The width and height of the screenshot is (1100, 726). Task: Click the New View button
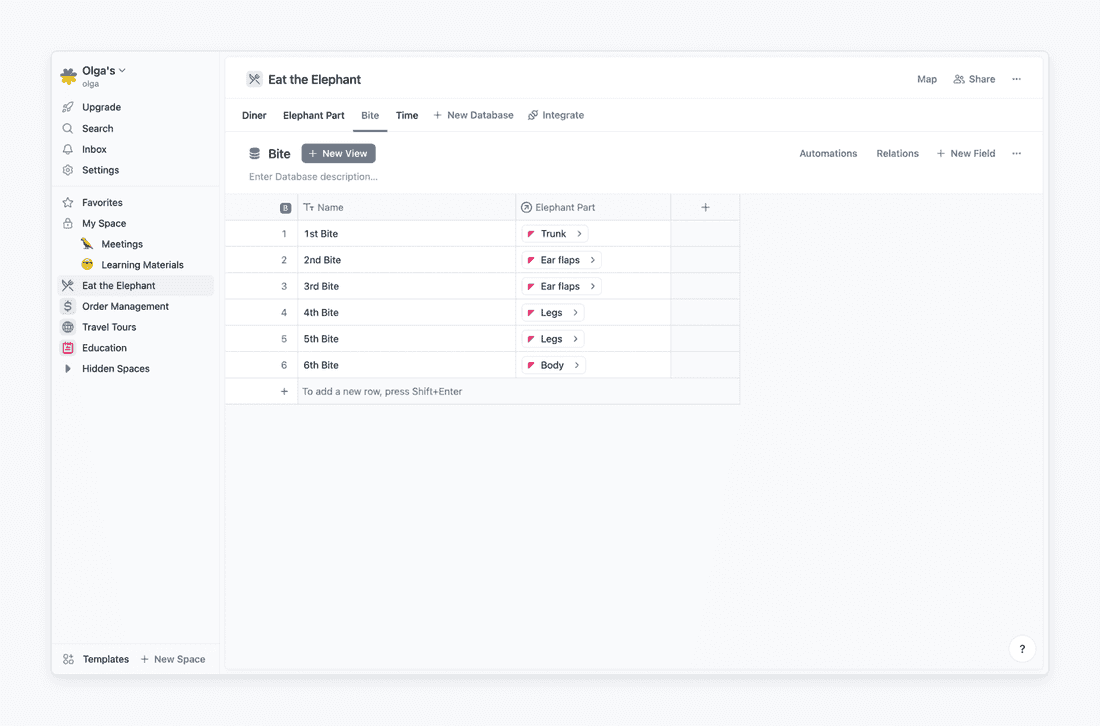tap(338, 154)
